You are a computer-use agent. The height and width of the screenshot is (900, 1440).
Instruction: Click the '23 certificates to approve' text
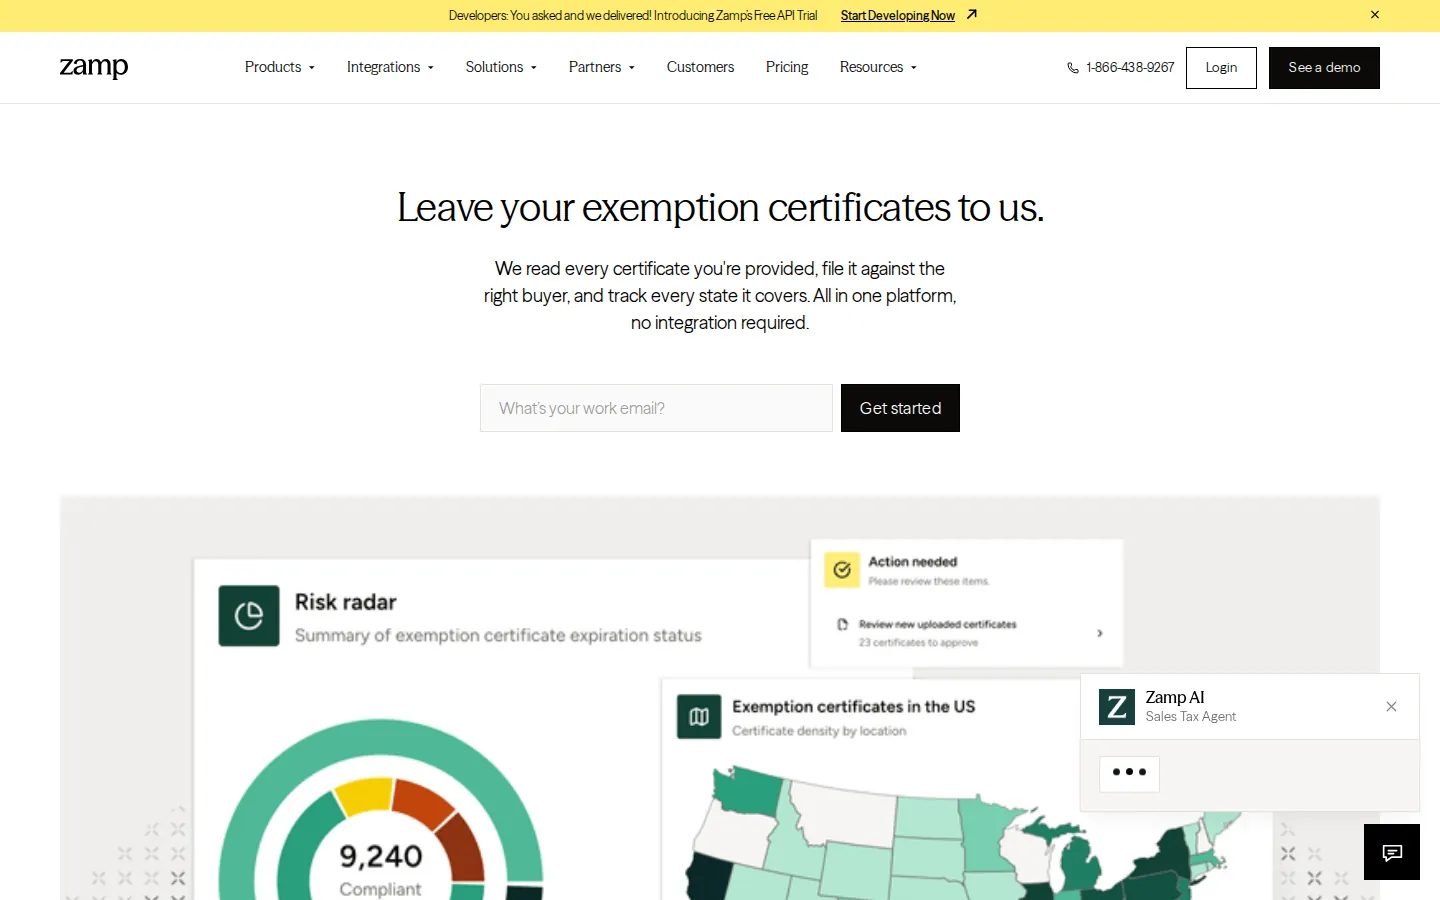[918, 643]
